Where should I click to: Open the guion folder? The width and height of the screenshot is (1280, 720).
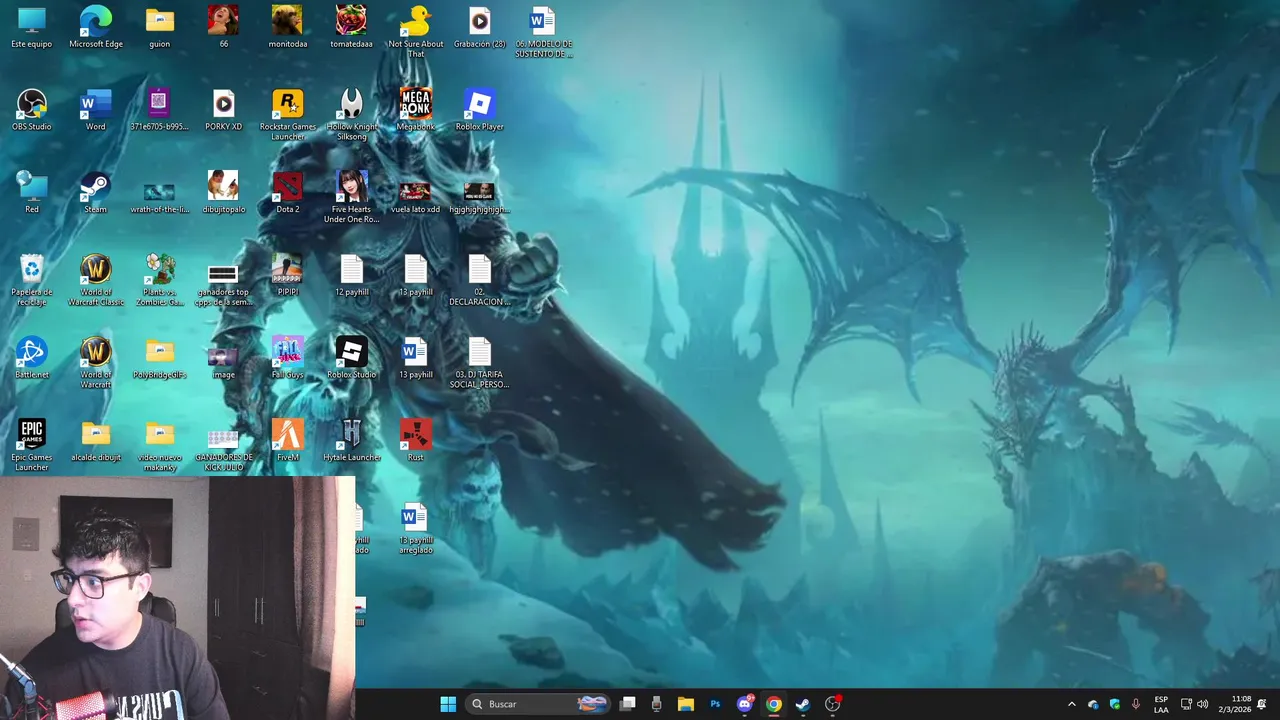click(x=159, y=27)
